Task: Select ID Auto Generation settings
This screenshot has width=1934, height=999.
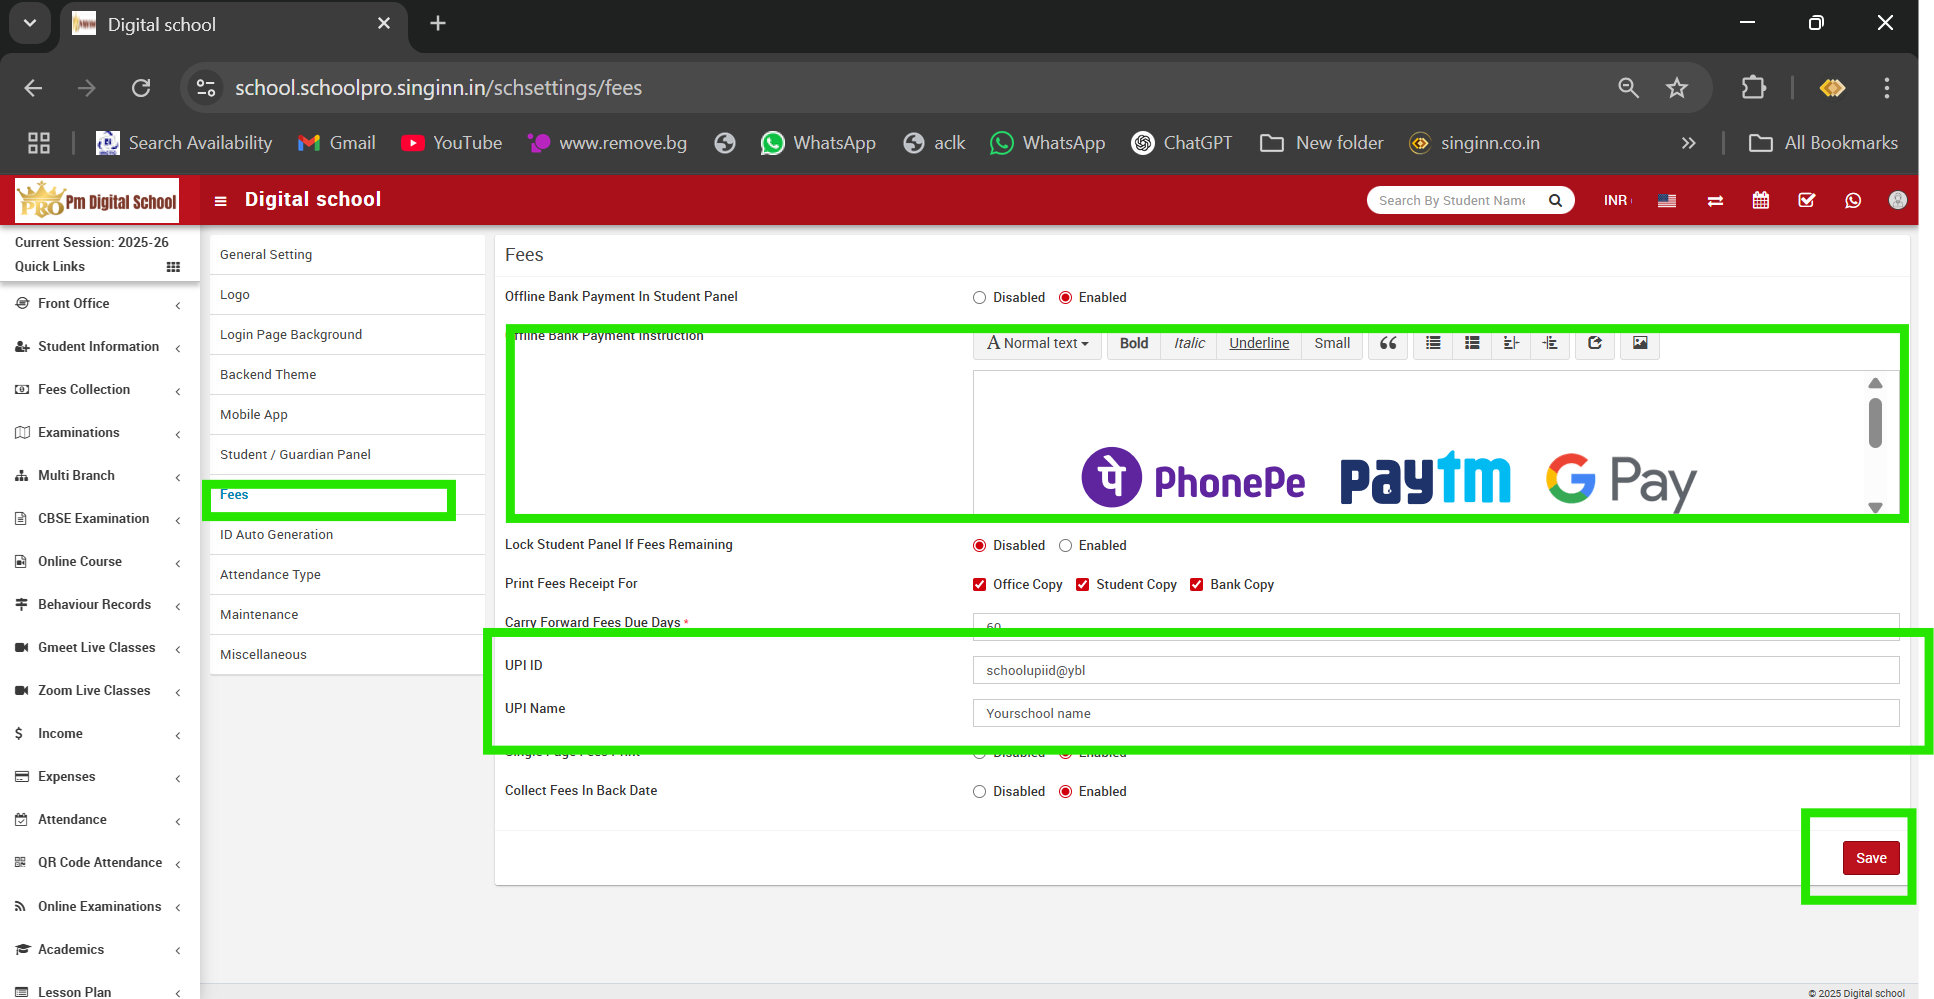Action: 347,535
